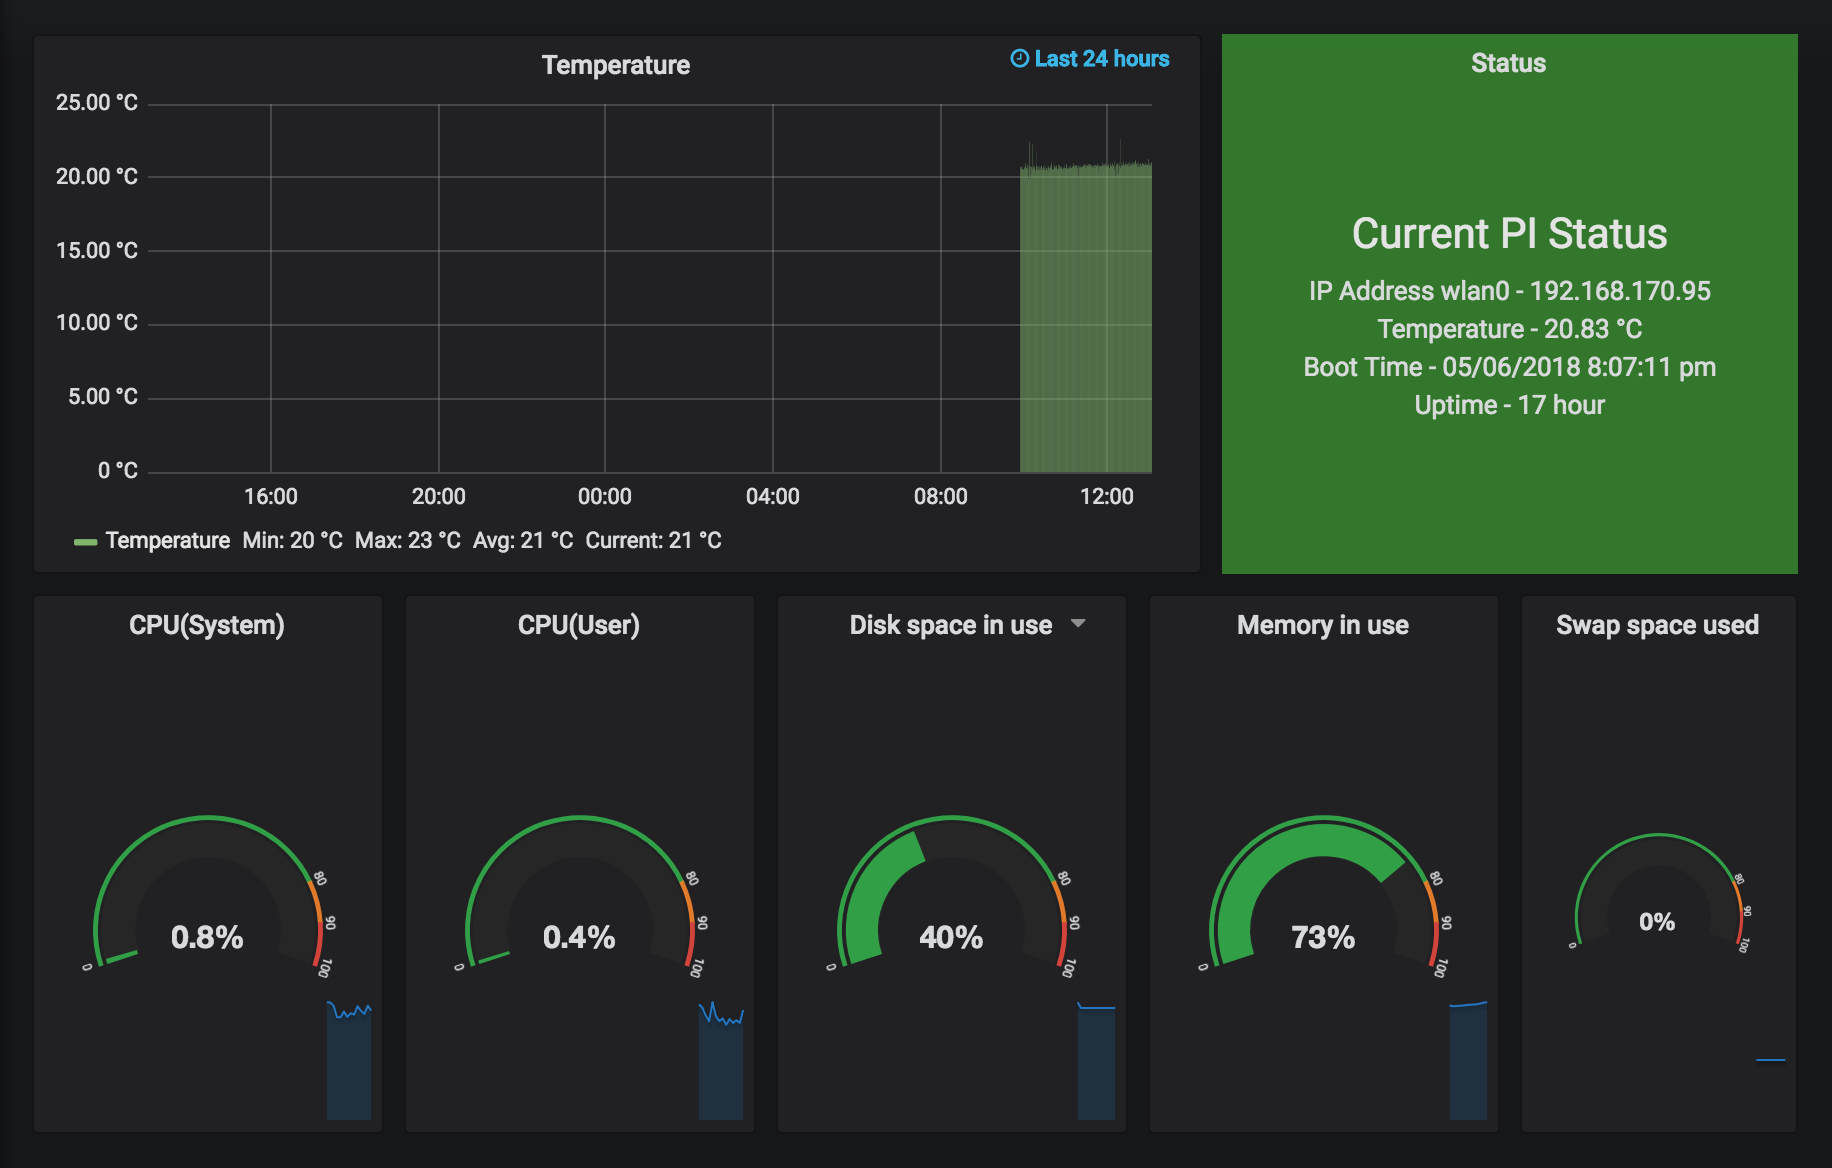Click the IP Address wlan0 line

[1510, 291]
